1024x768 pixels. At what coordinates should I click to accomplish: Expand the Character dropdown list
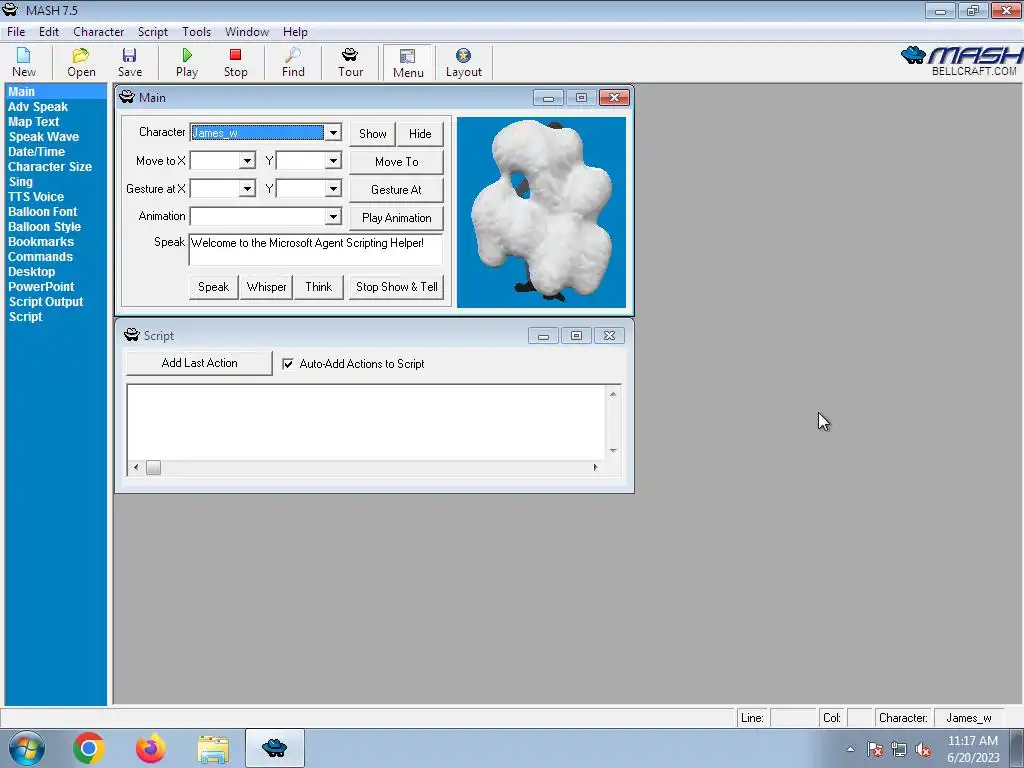pos(333,133)
